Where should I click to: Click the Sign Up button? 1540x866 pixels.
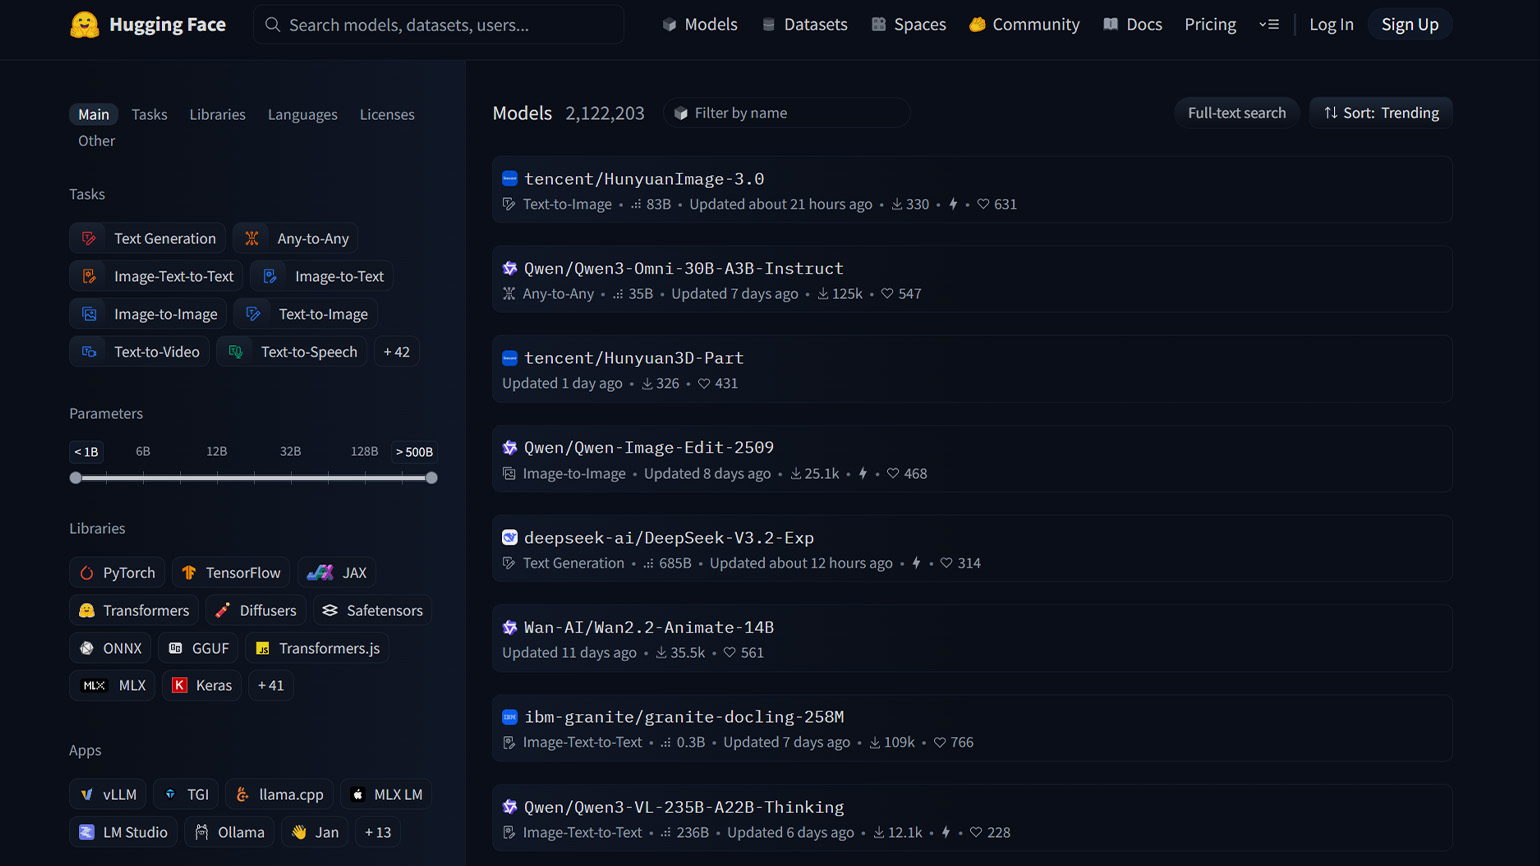point(1409,24)
